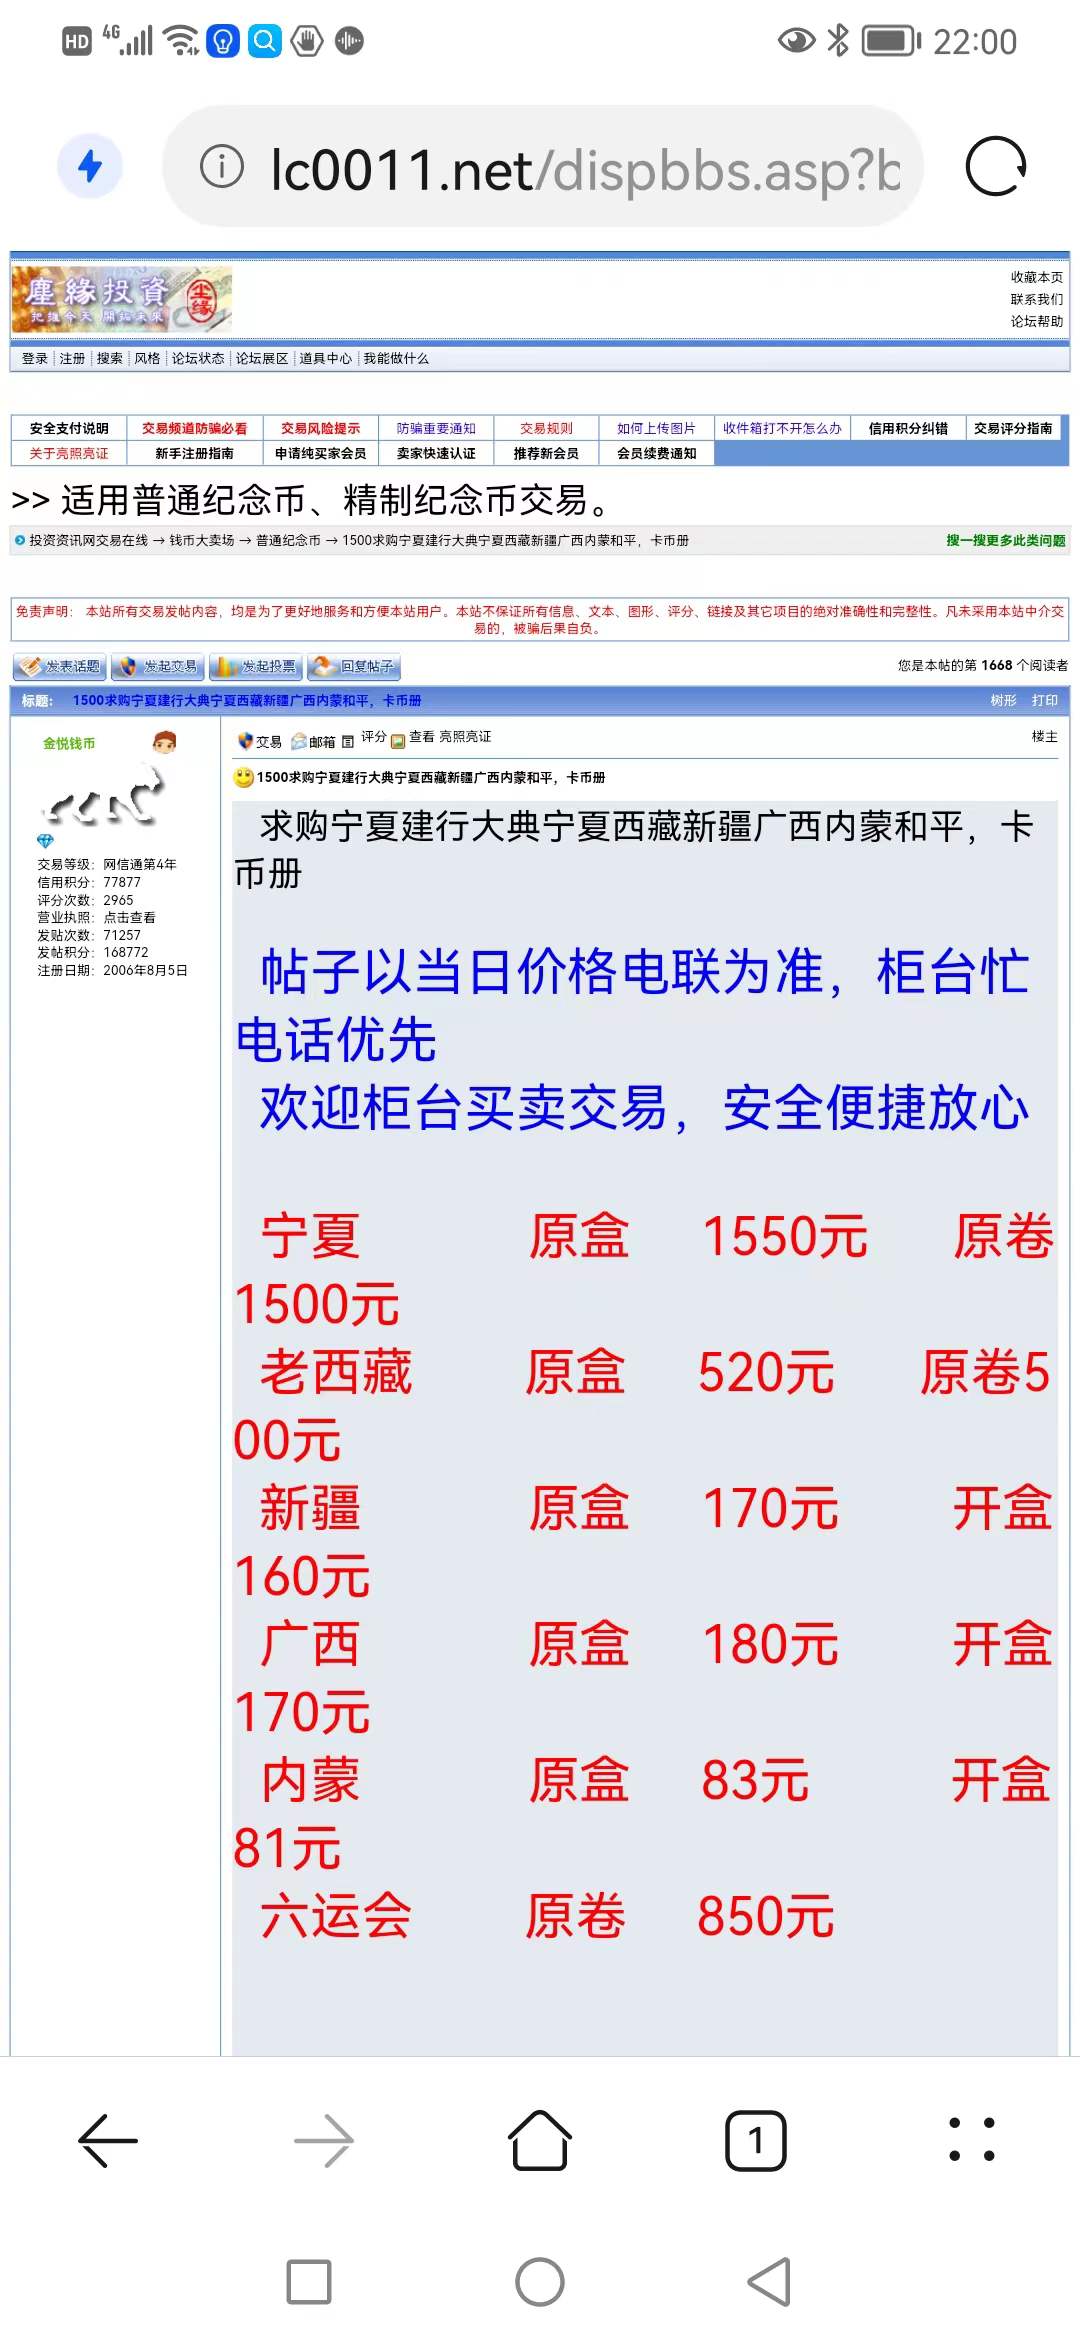Open the browser home page icon

point(540,2140)
